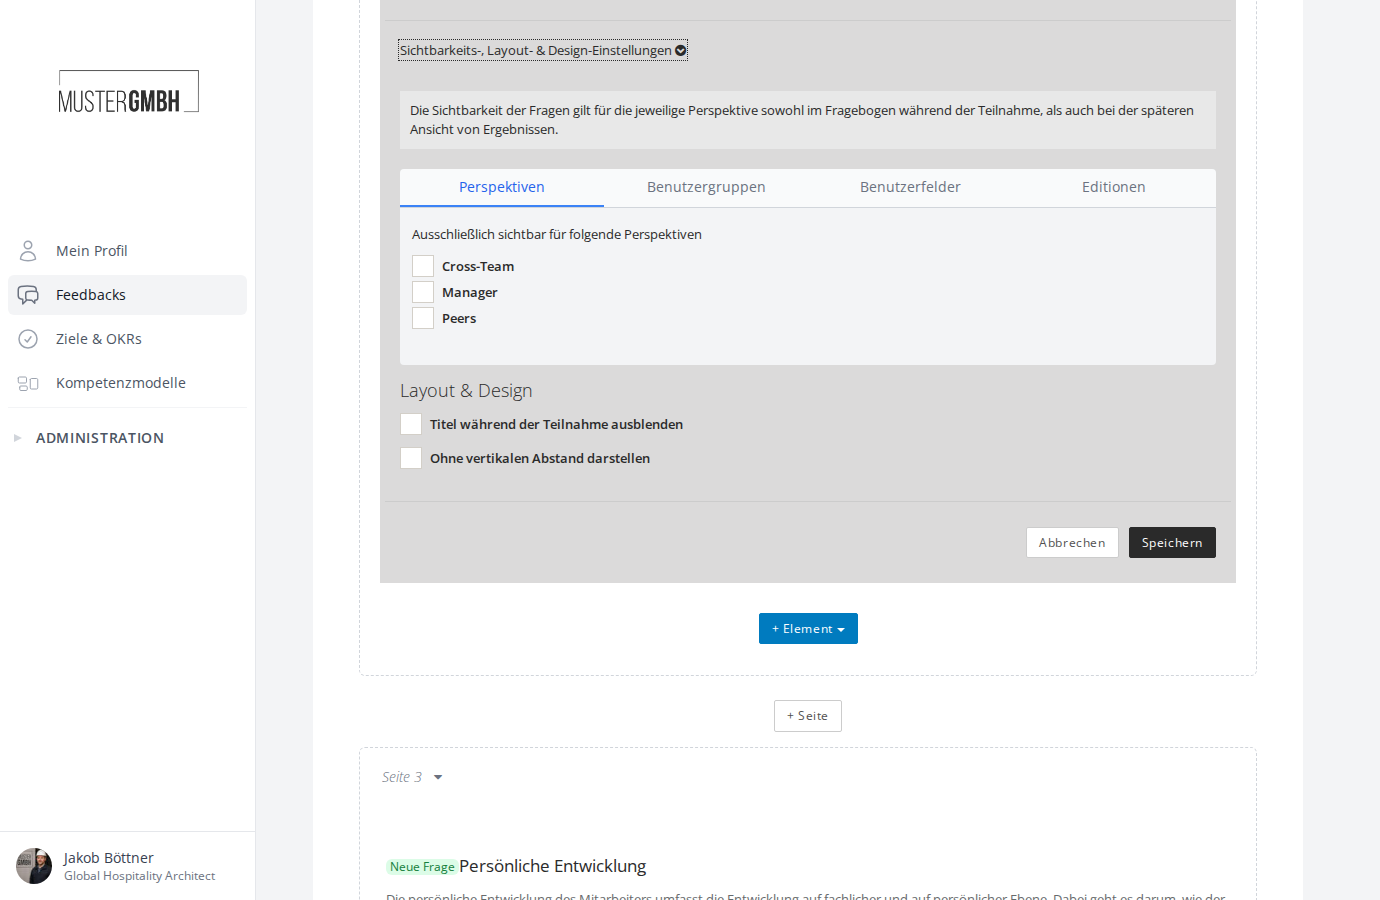Viewport: 1380px width, 900px height.
Task: Click the Global Hospitality Architect subtitle
Action: 140,876
